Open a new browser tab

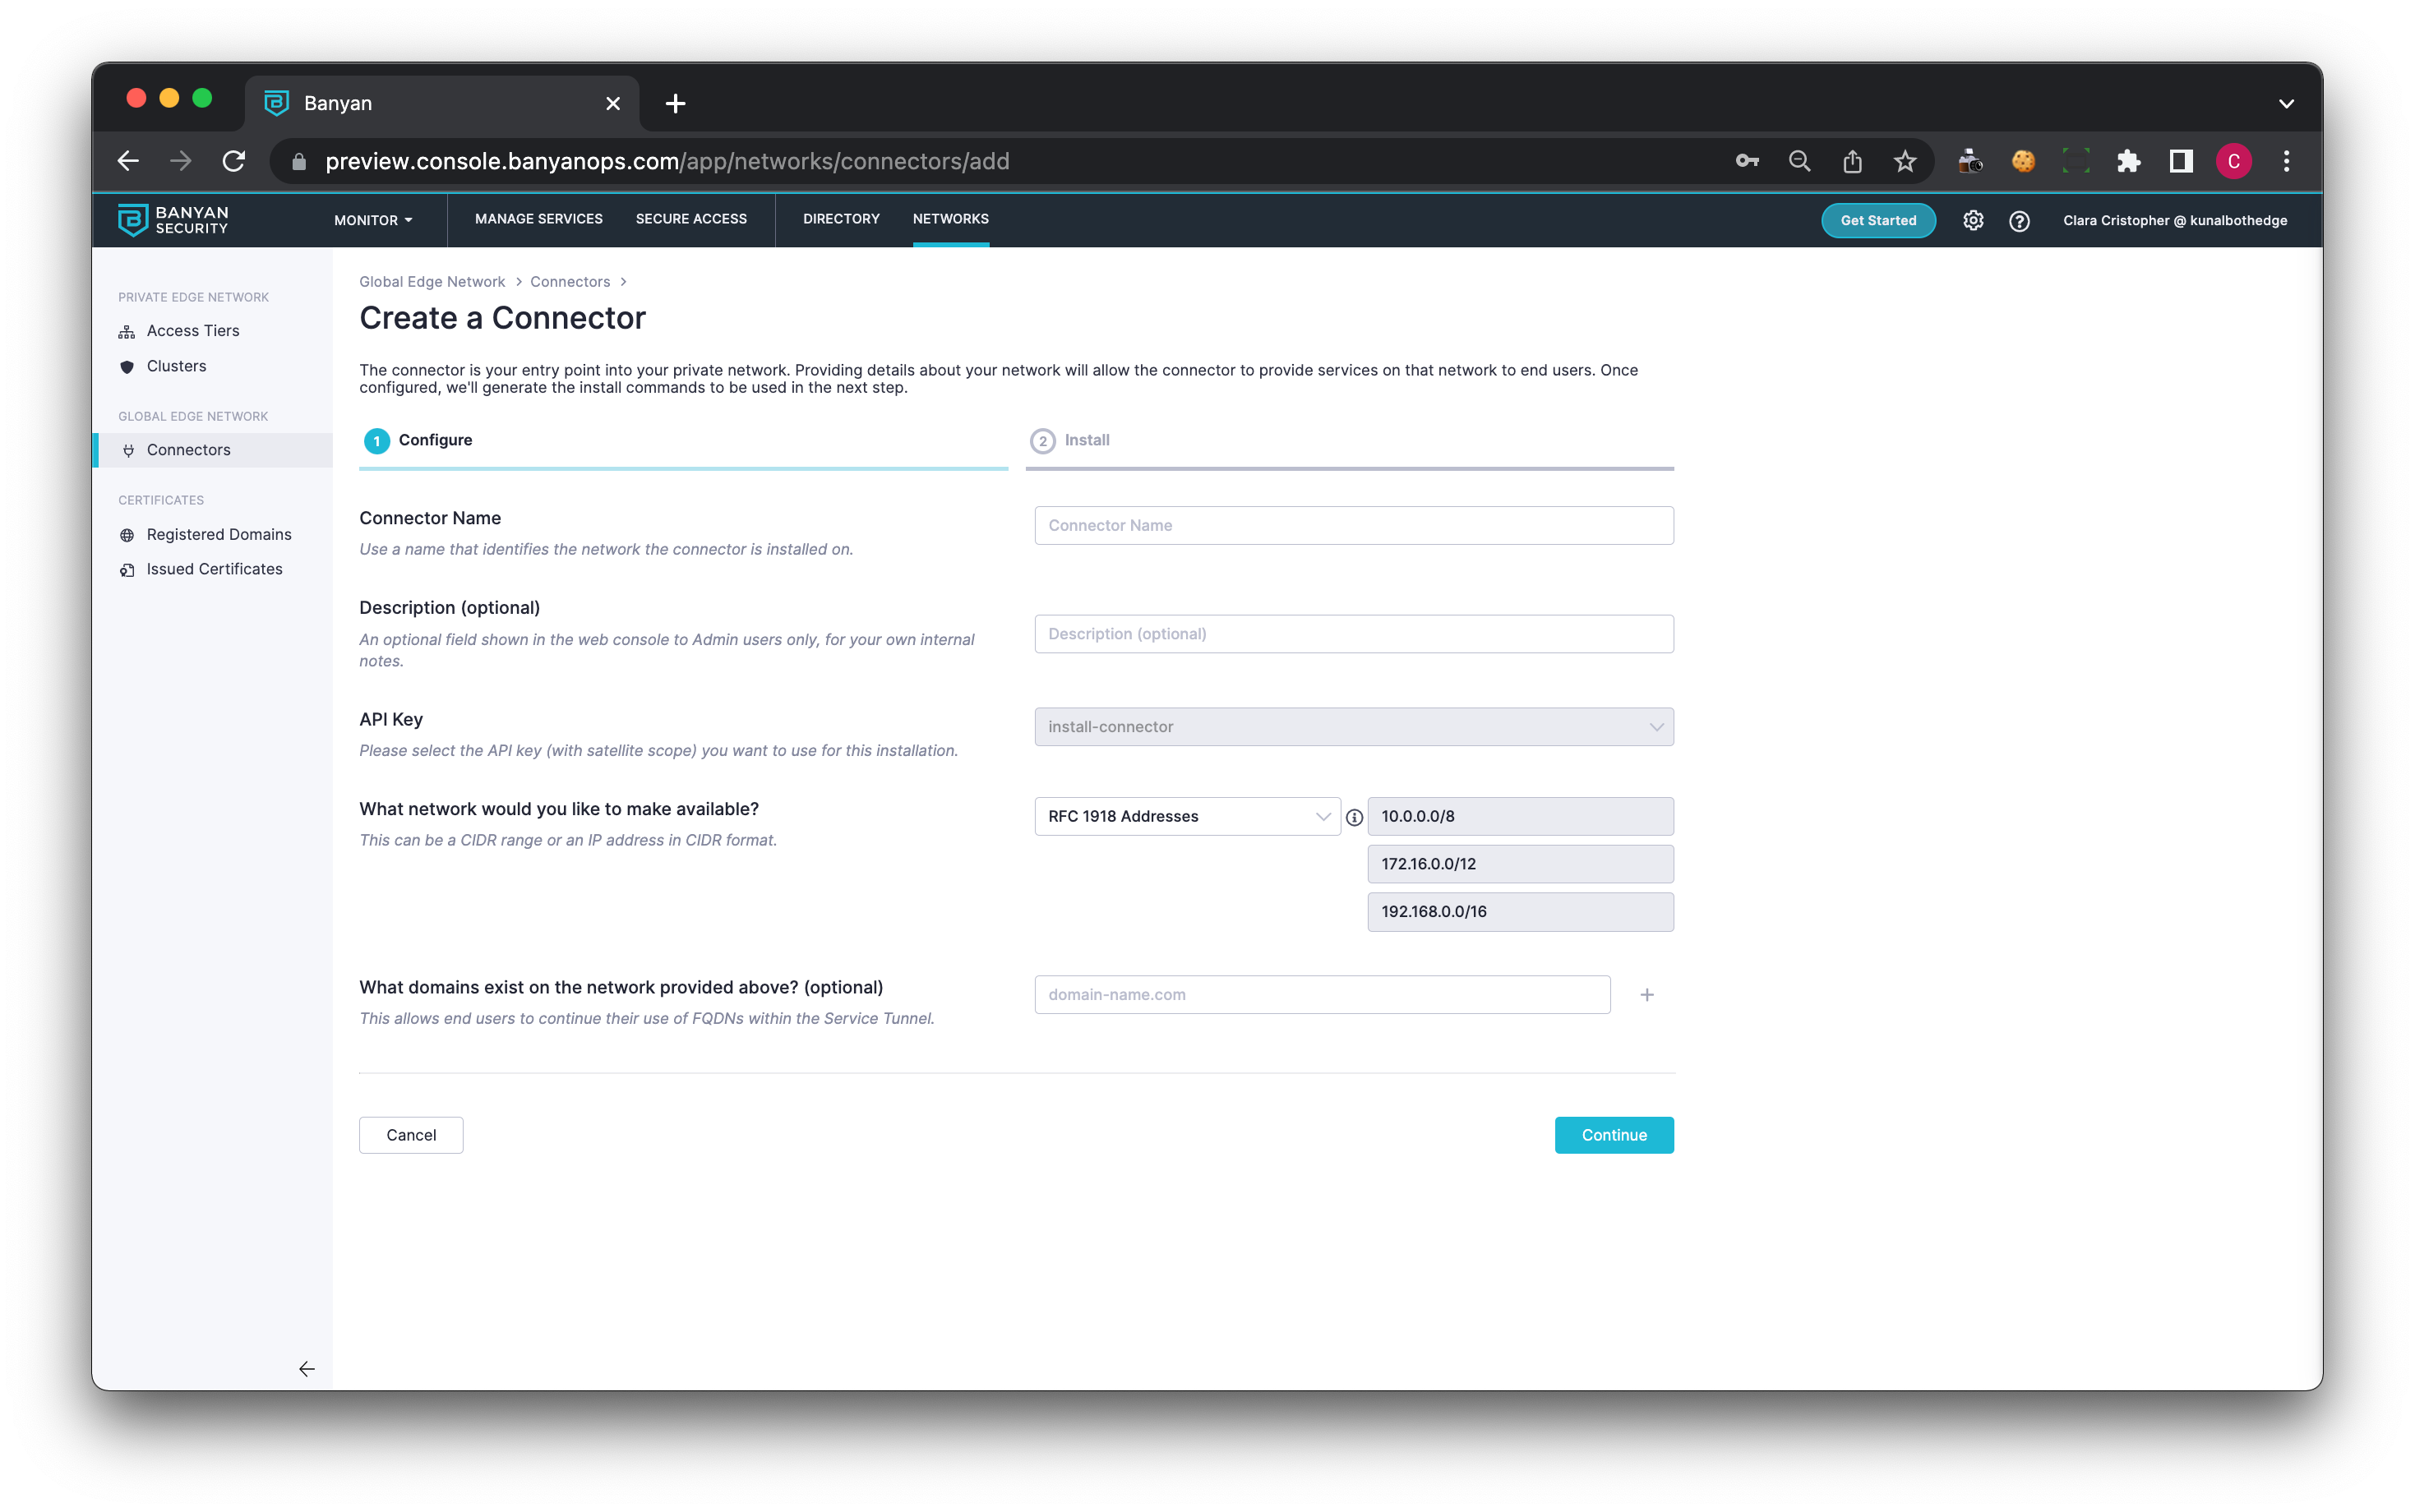[x=675, y=103]
